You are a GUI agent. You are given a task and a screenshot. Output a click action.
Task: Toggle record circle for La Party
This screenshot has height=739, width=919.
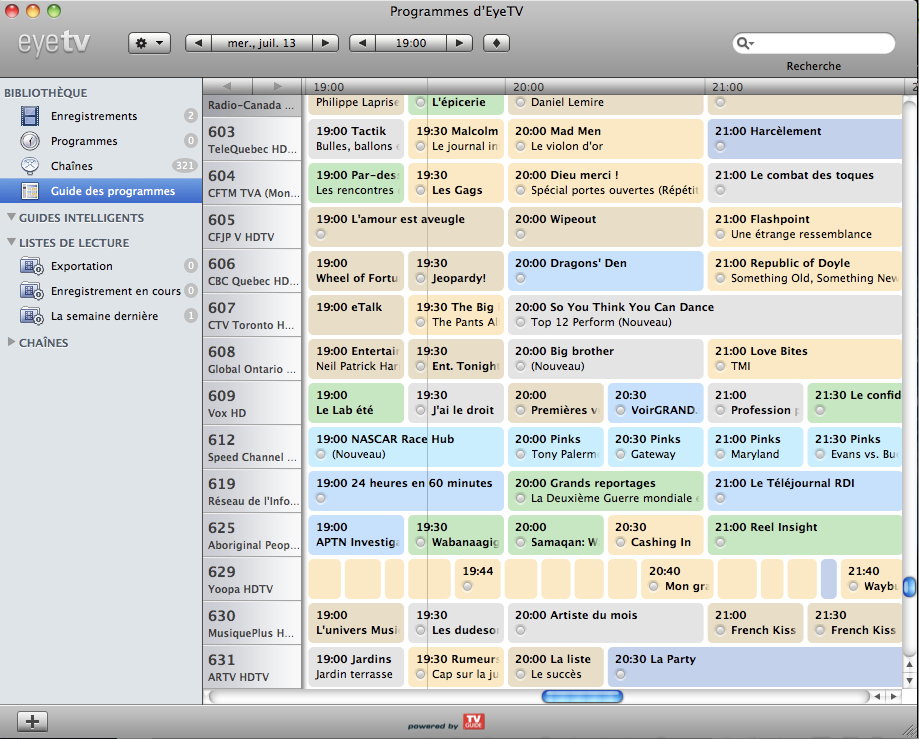click(620, 674)
